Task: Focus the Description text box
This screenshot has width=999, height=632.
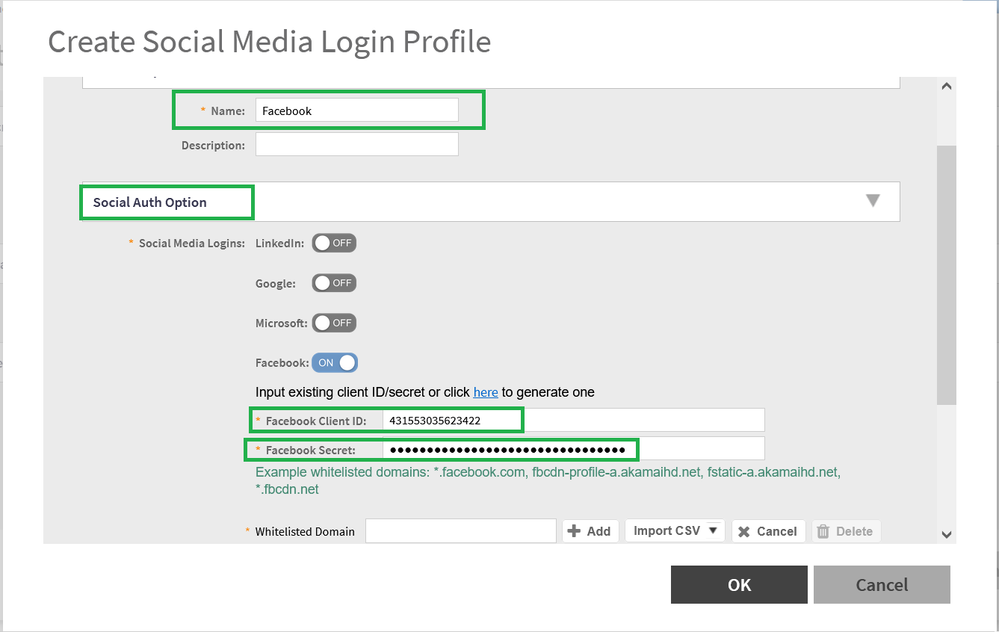Action: coord(356,145)
